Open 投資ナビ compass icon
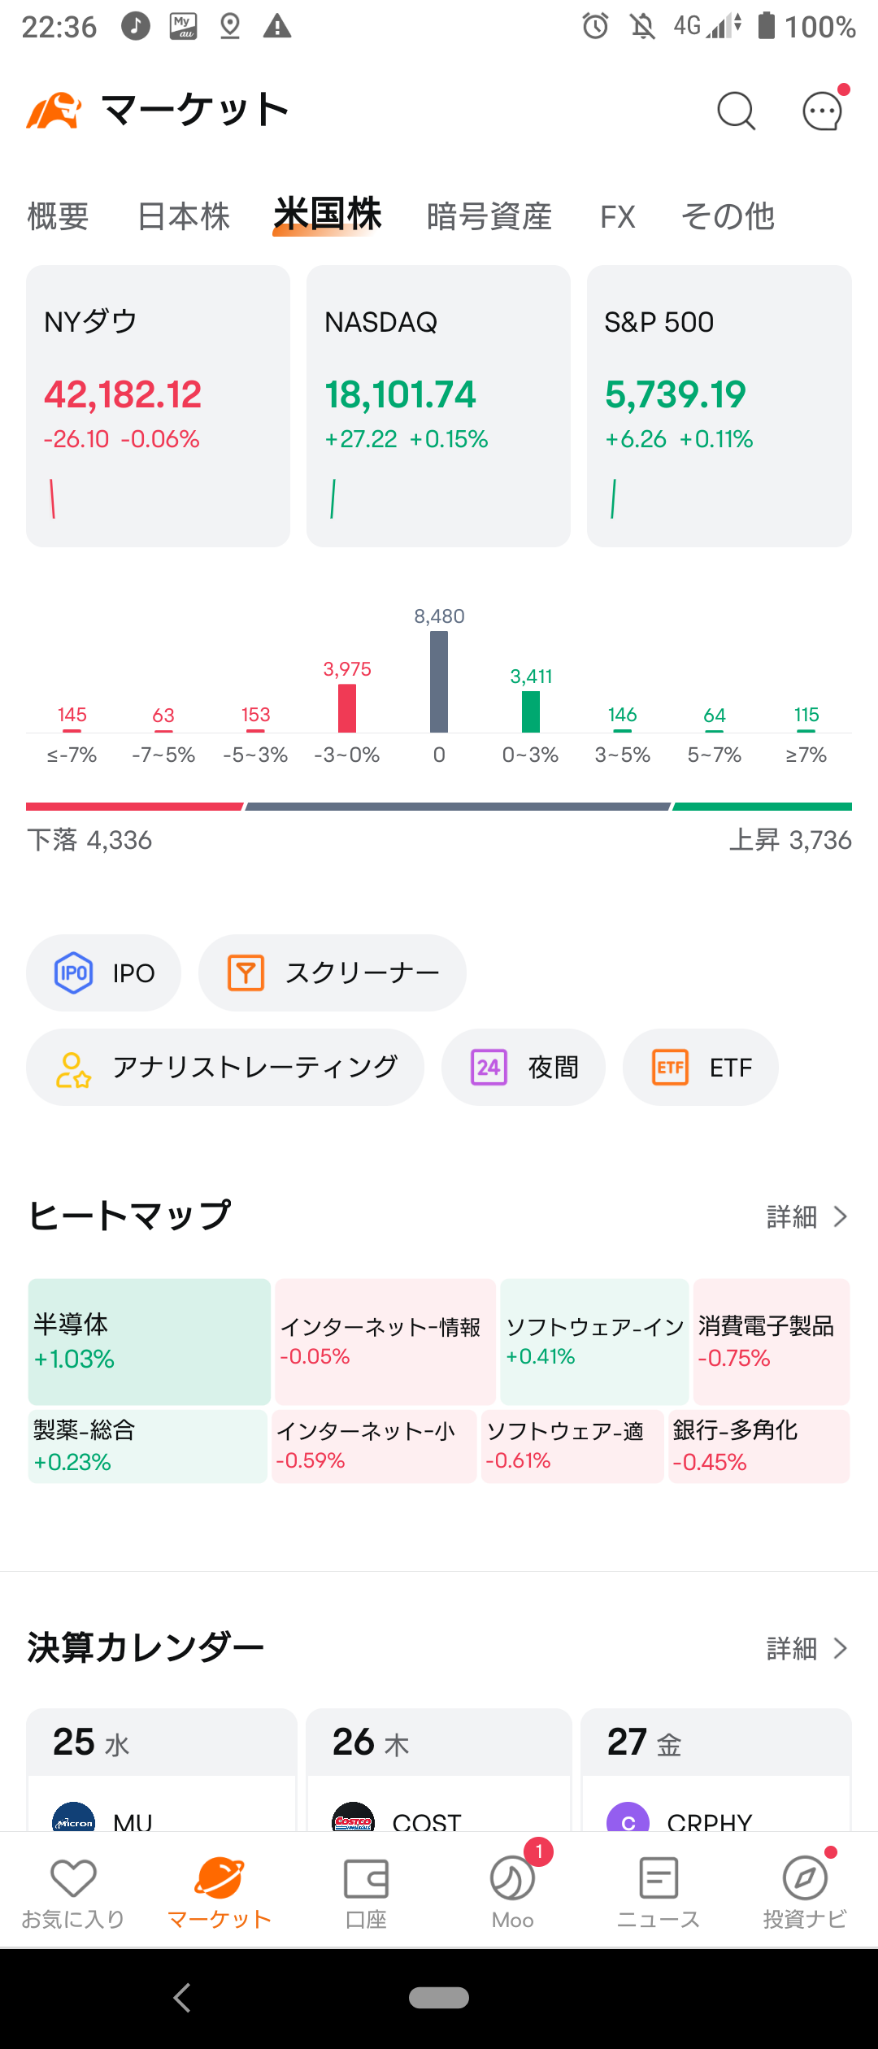878x2049 pixels. pyautogui.click(x=805, y=1880)
